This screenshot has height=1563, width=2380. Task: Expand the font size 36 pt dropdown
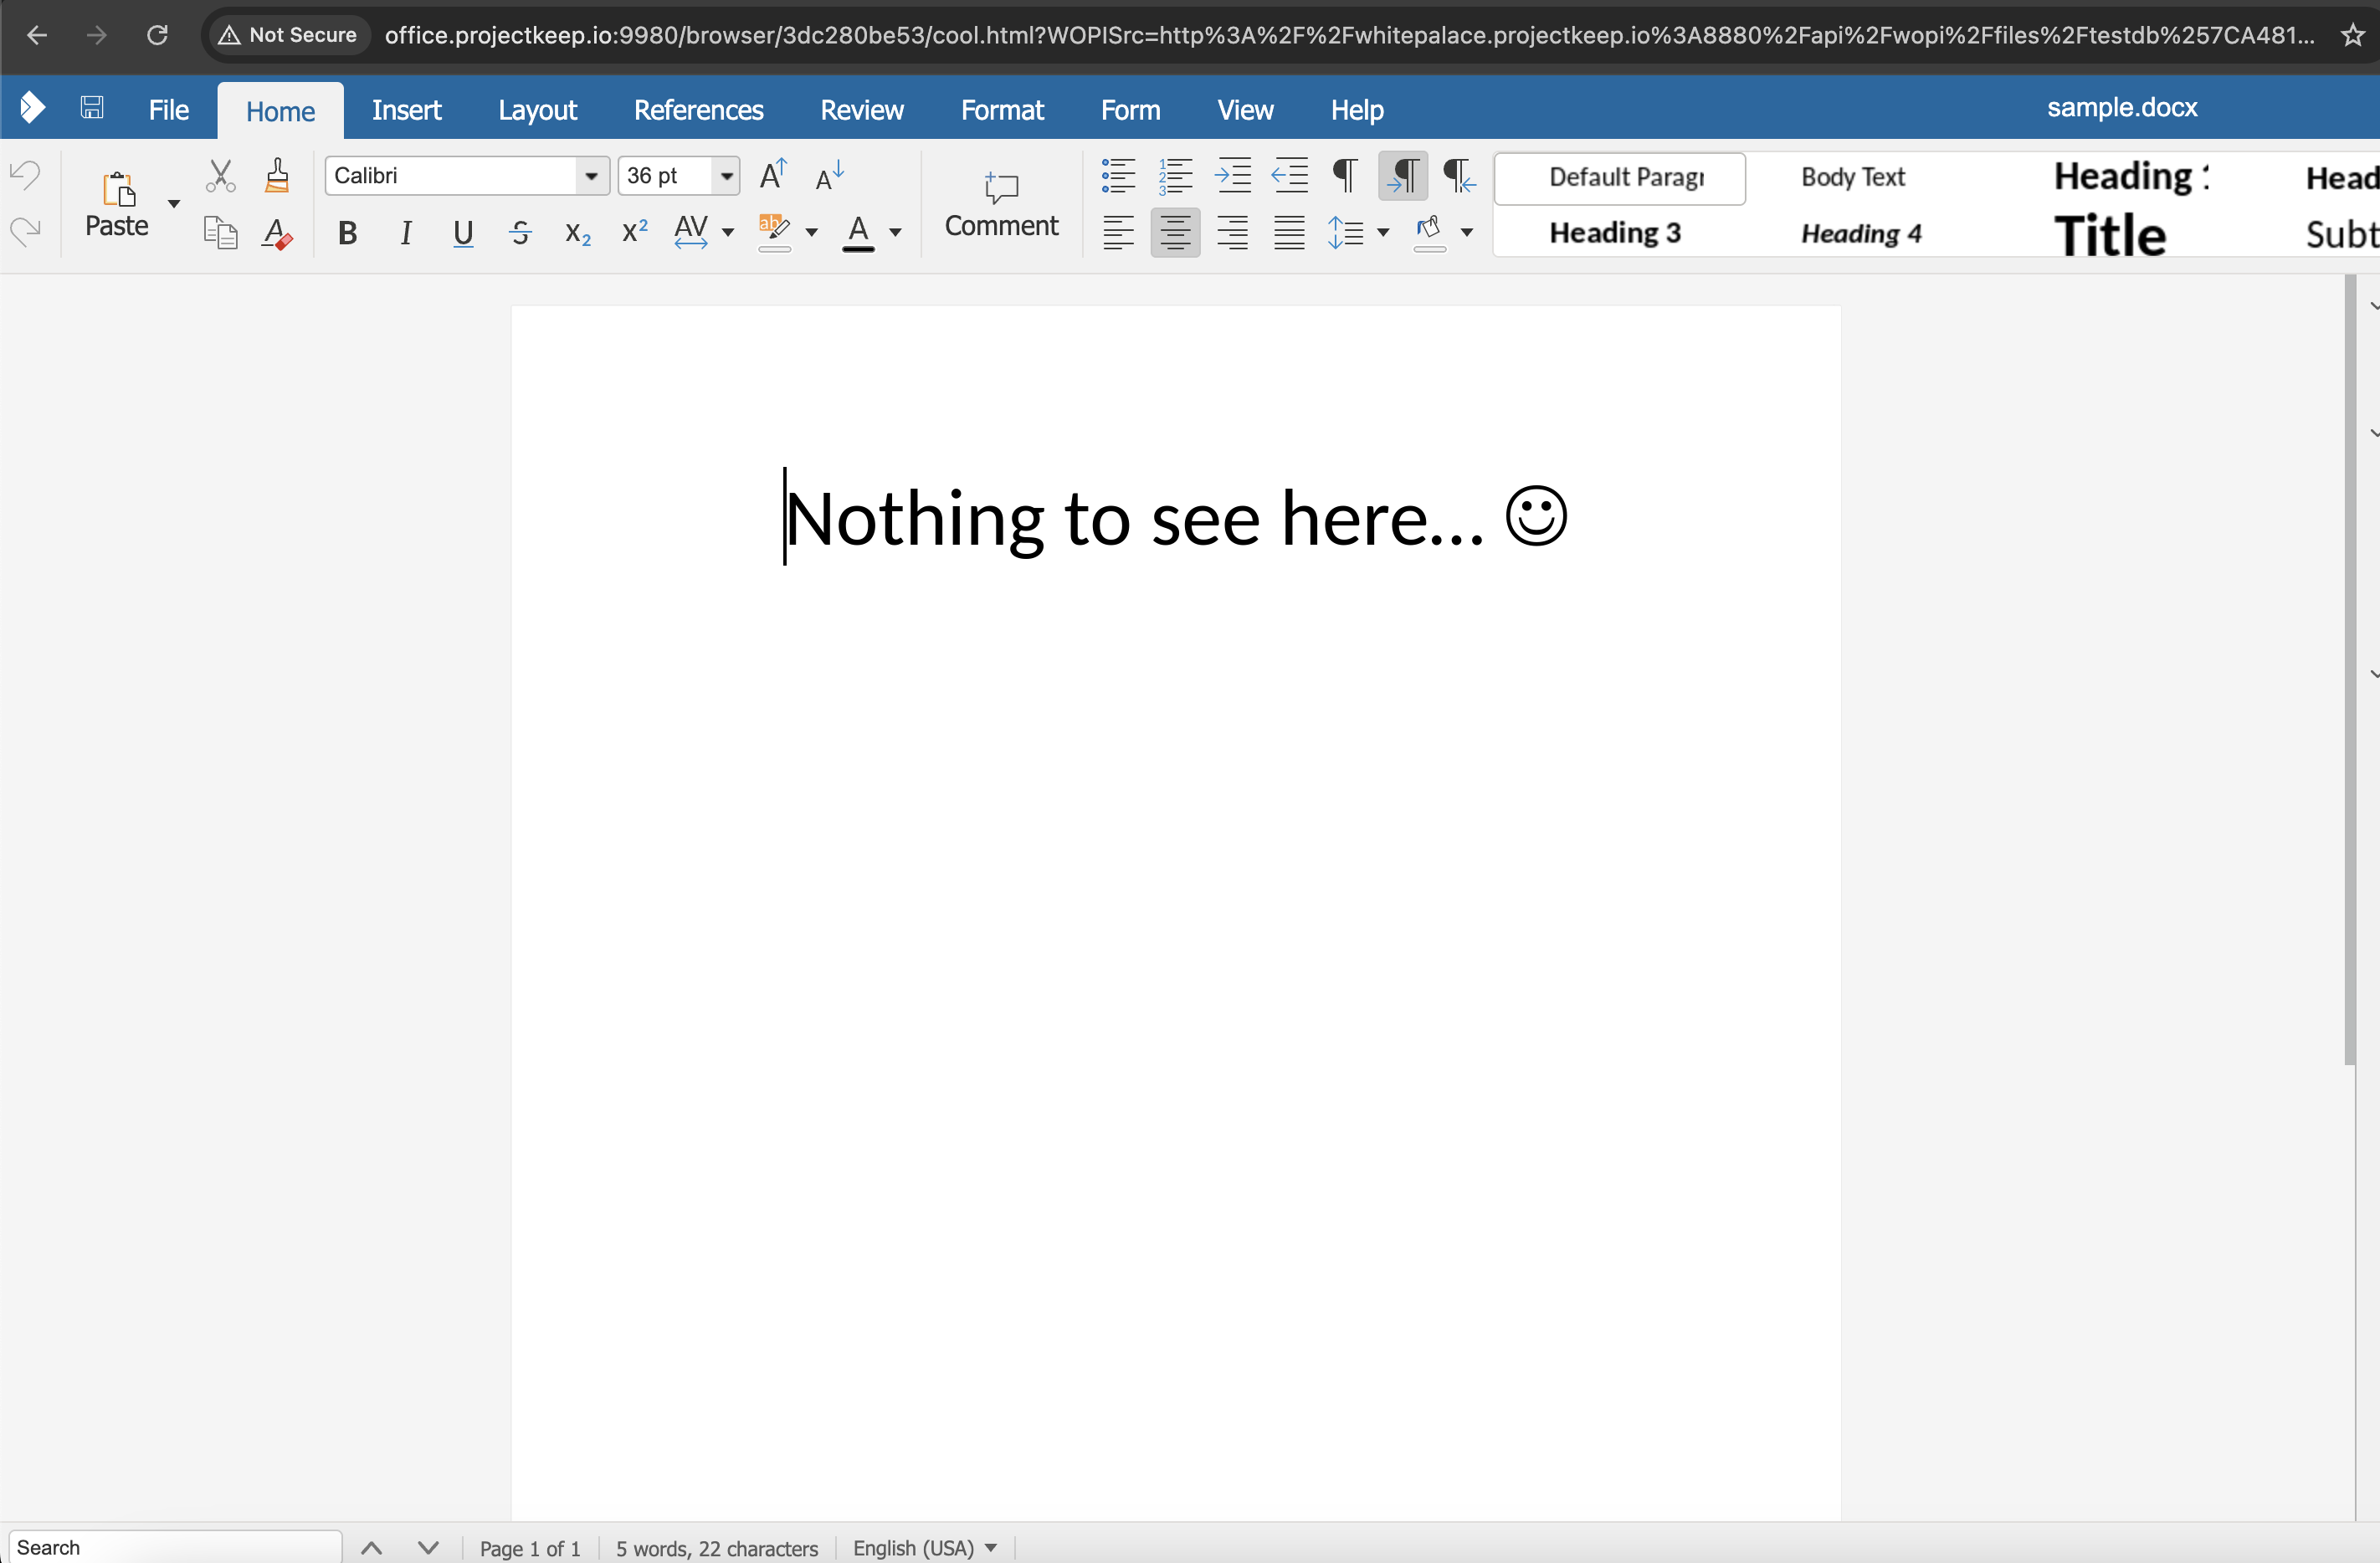pos(727,176)
